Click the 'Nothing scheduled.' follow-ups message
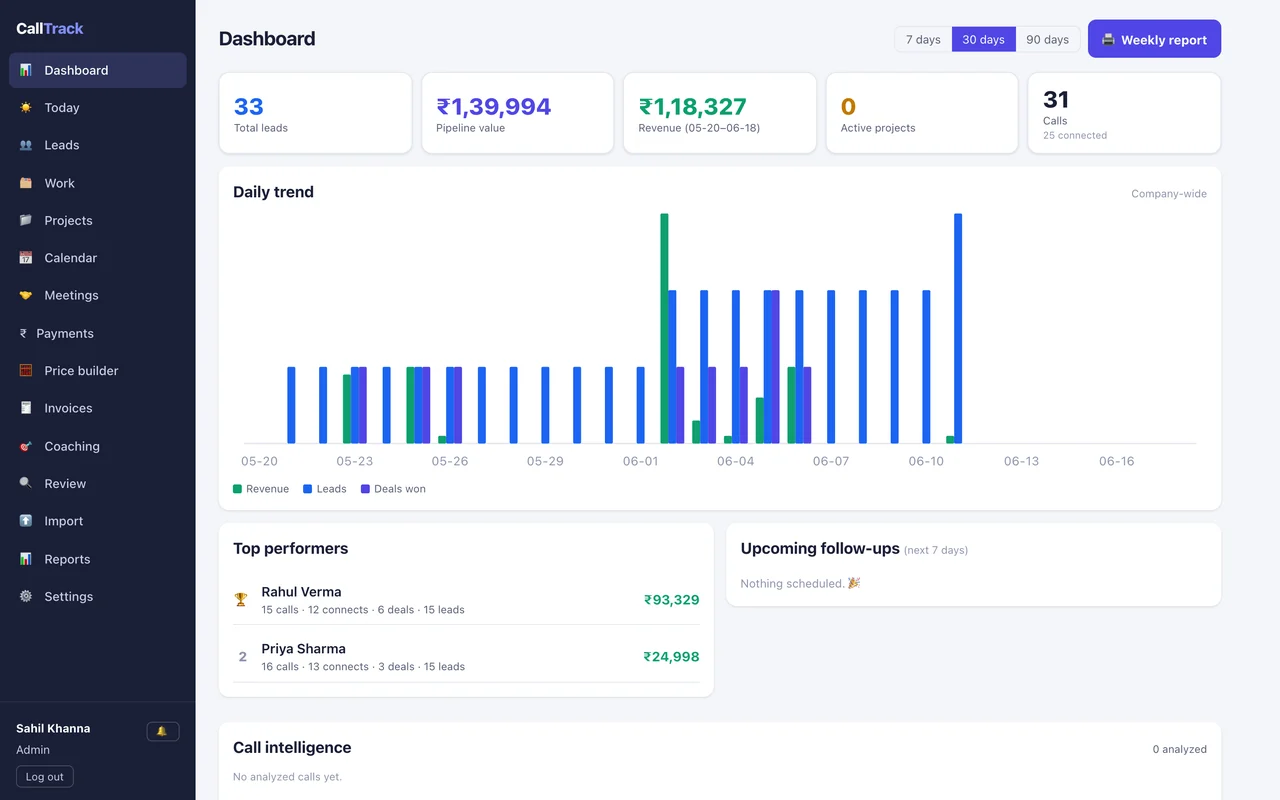Image resolution: width=1280 pixels, height=800 pixels. coord(800,583)
